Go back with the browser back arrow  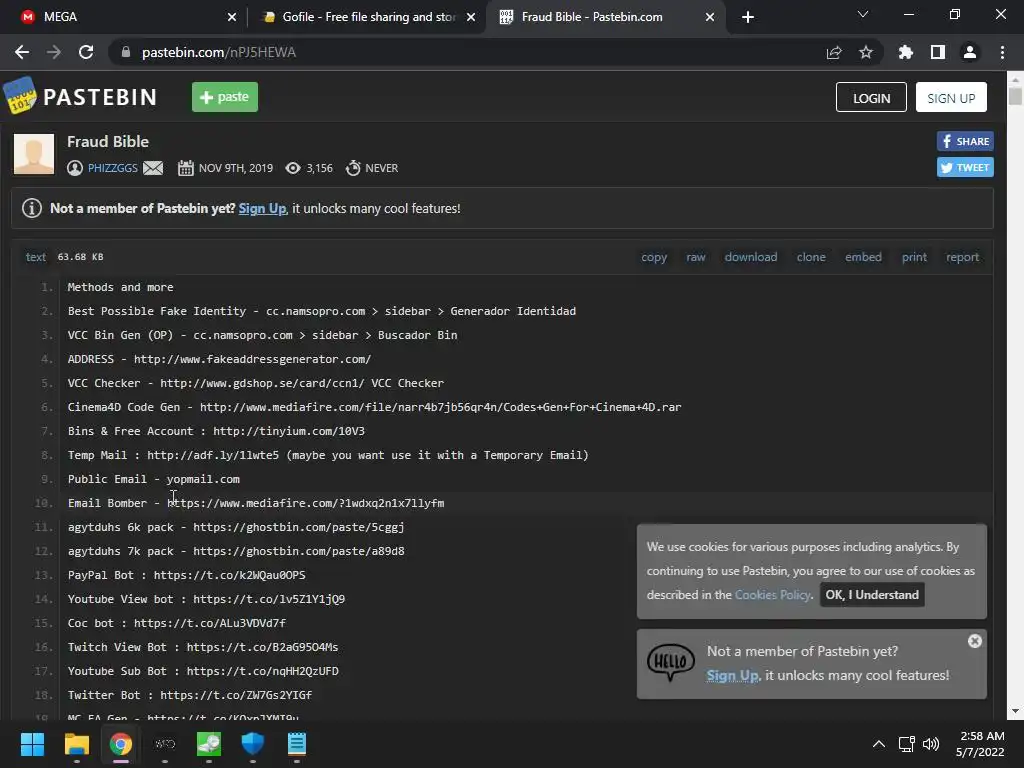point(22,52)
